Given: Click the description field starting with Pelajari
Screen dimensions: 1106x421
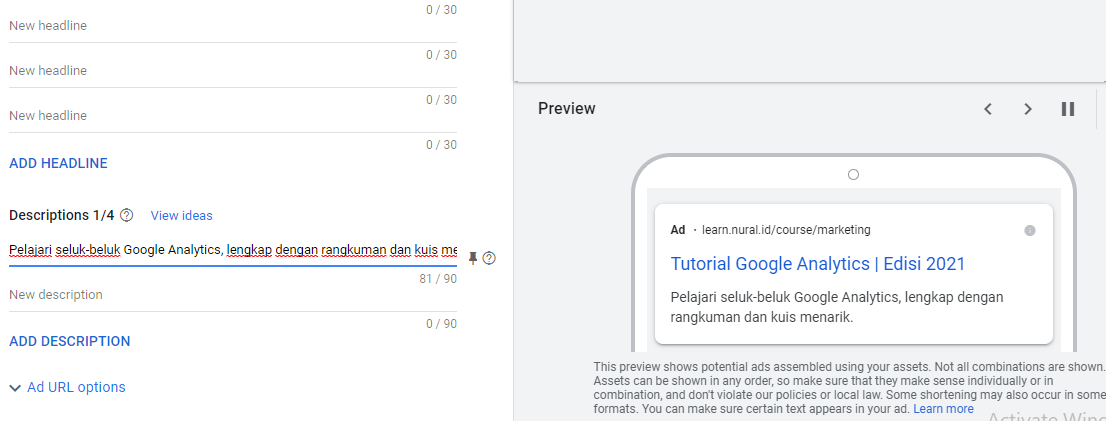Looking at the screenshot, I should [x=233, y=250].
